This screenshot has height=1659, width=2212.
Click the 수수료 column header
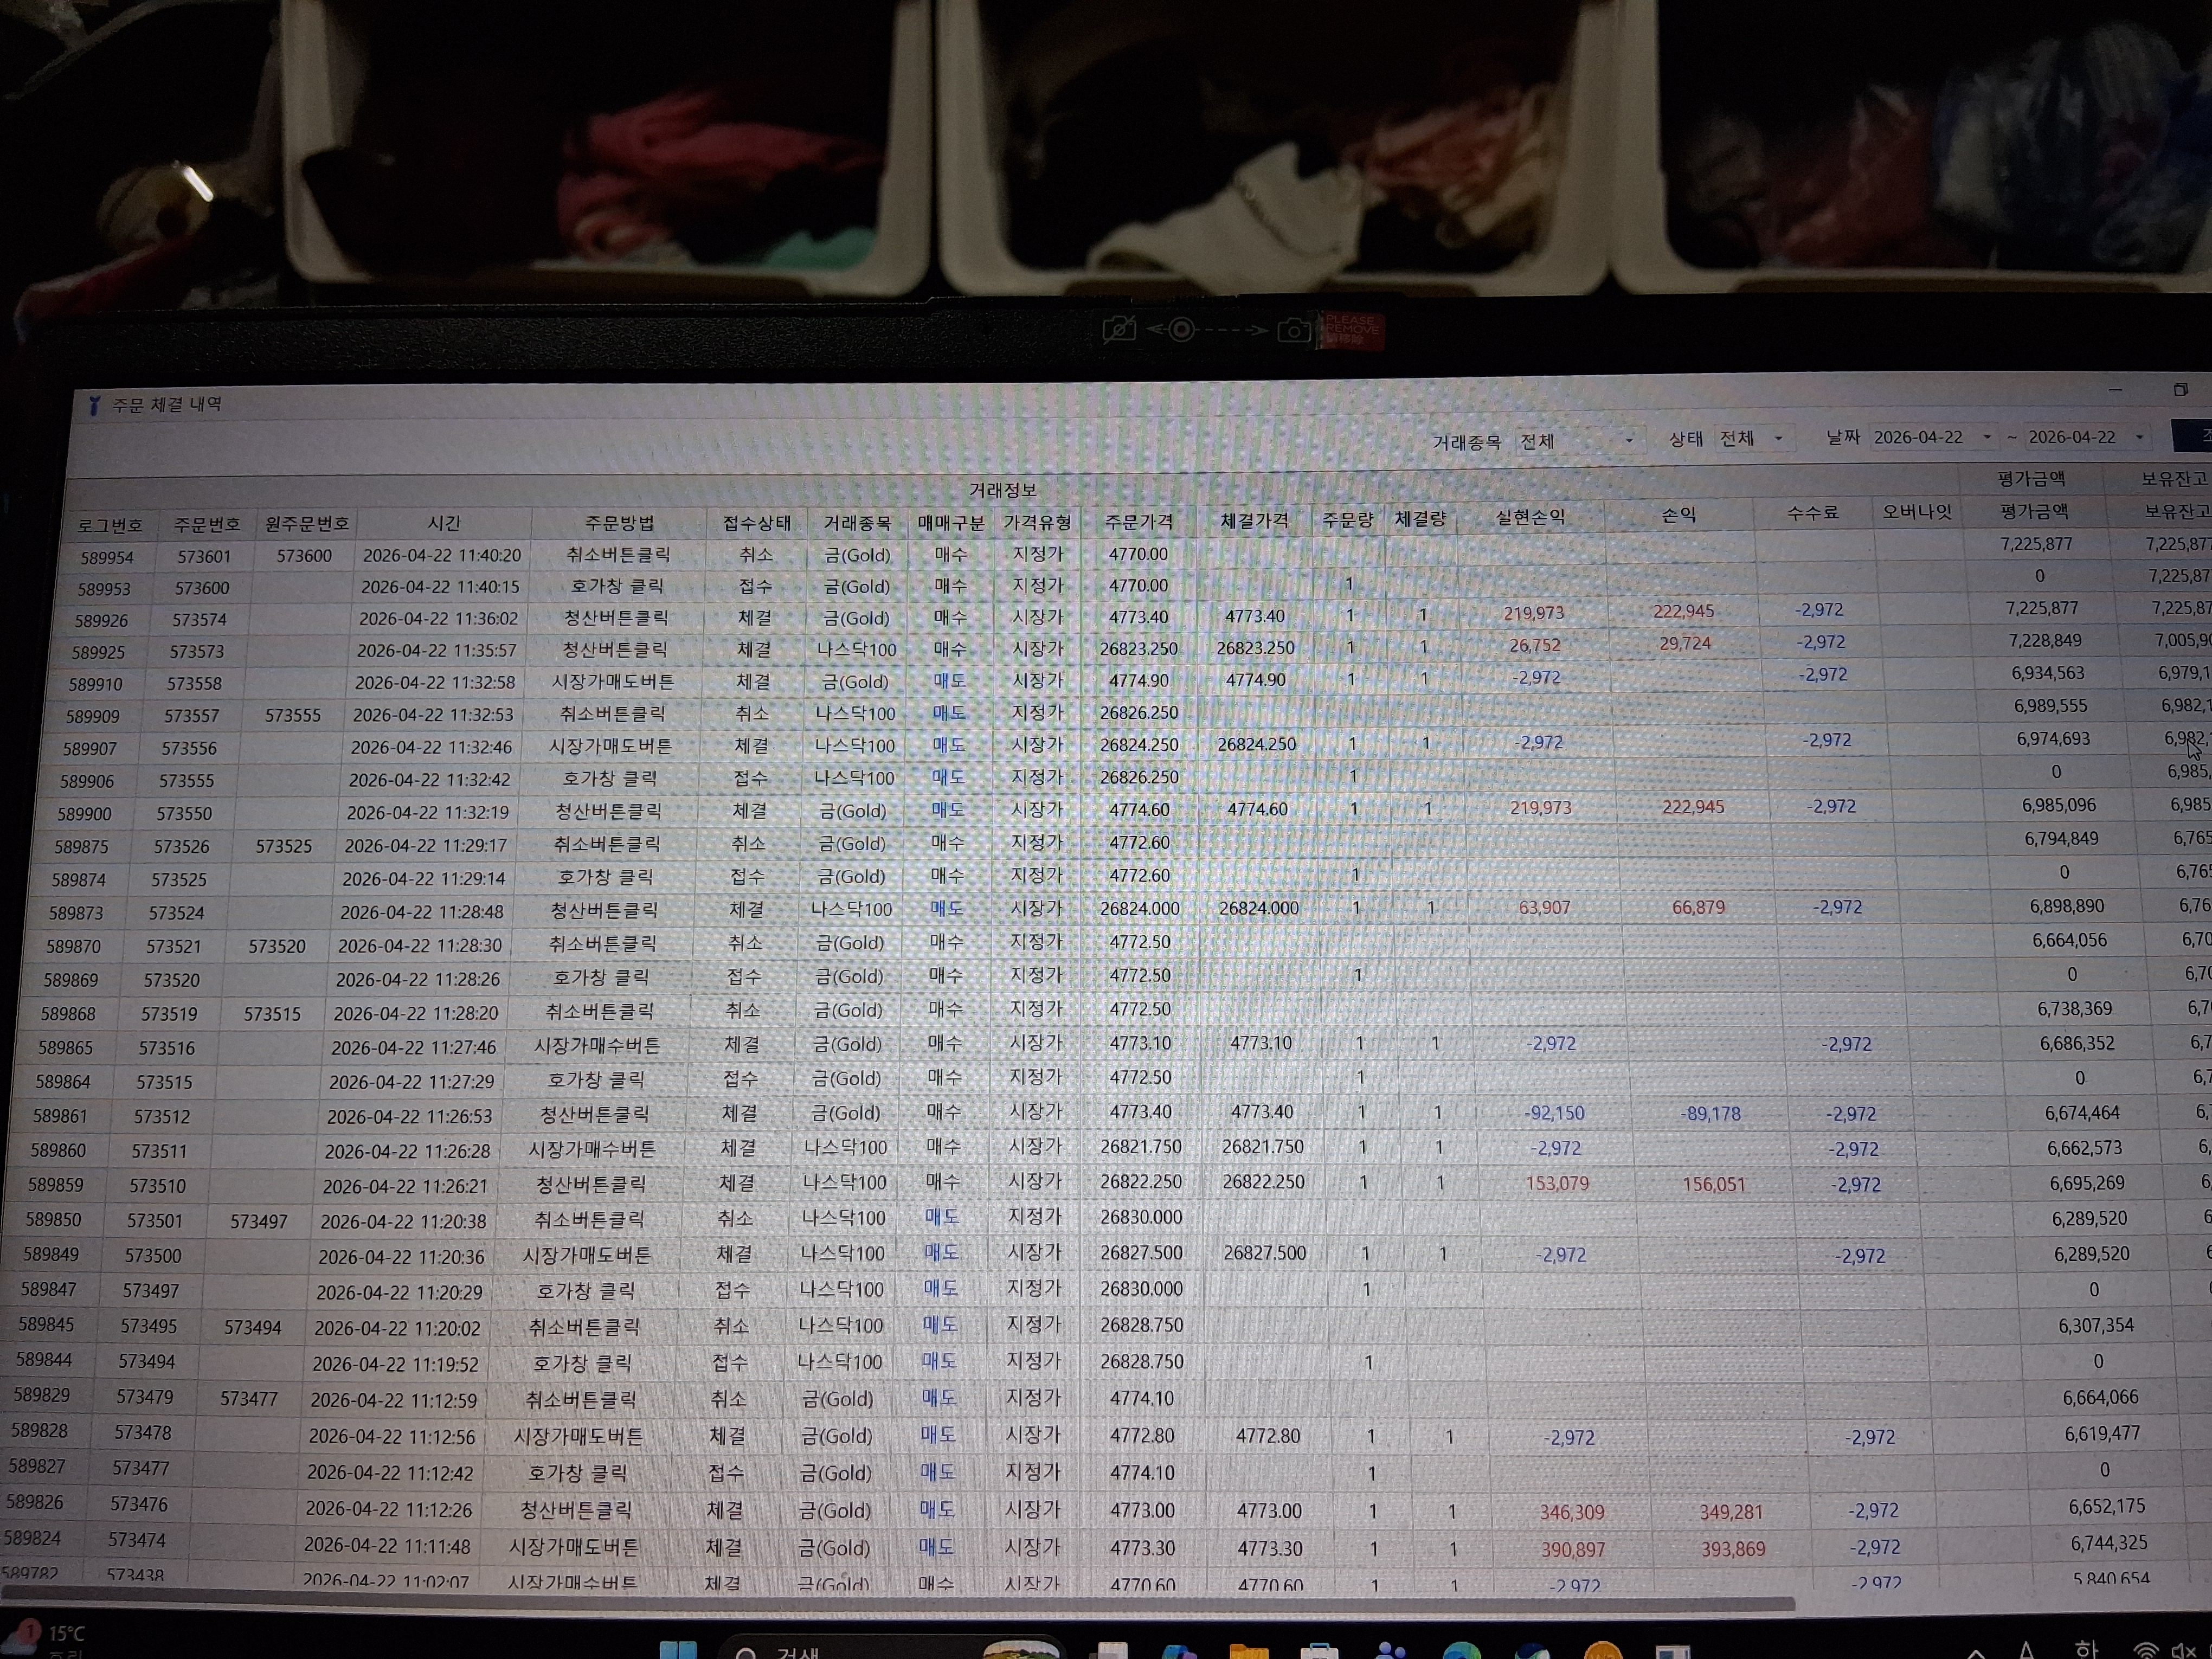(x=1813, y=512)
